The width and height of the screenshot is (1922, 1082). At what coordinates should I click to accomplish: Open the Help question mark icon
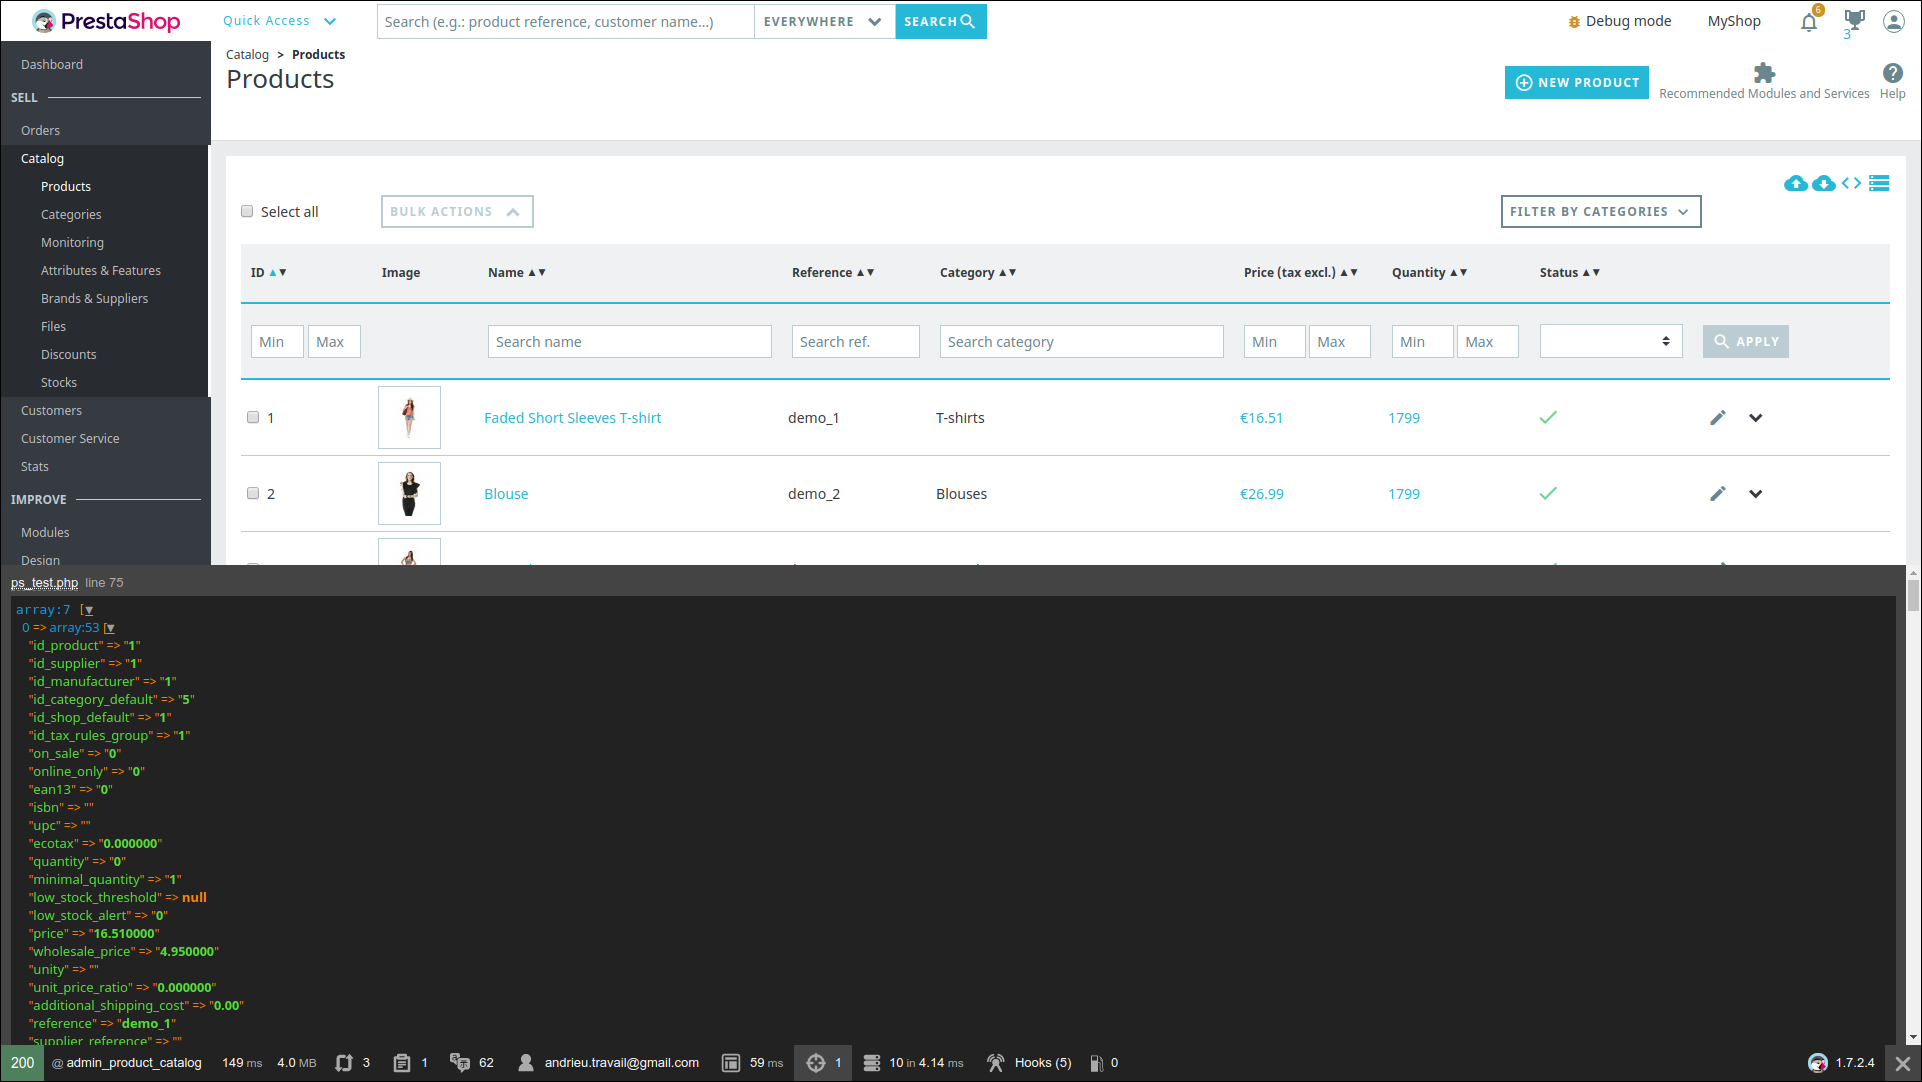[x=1892, y=73]
